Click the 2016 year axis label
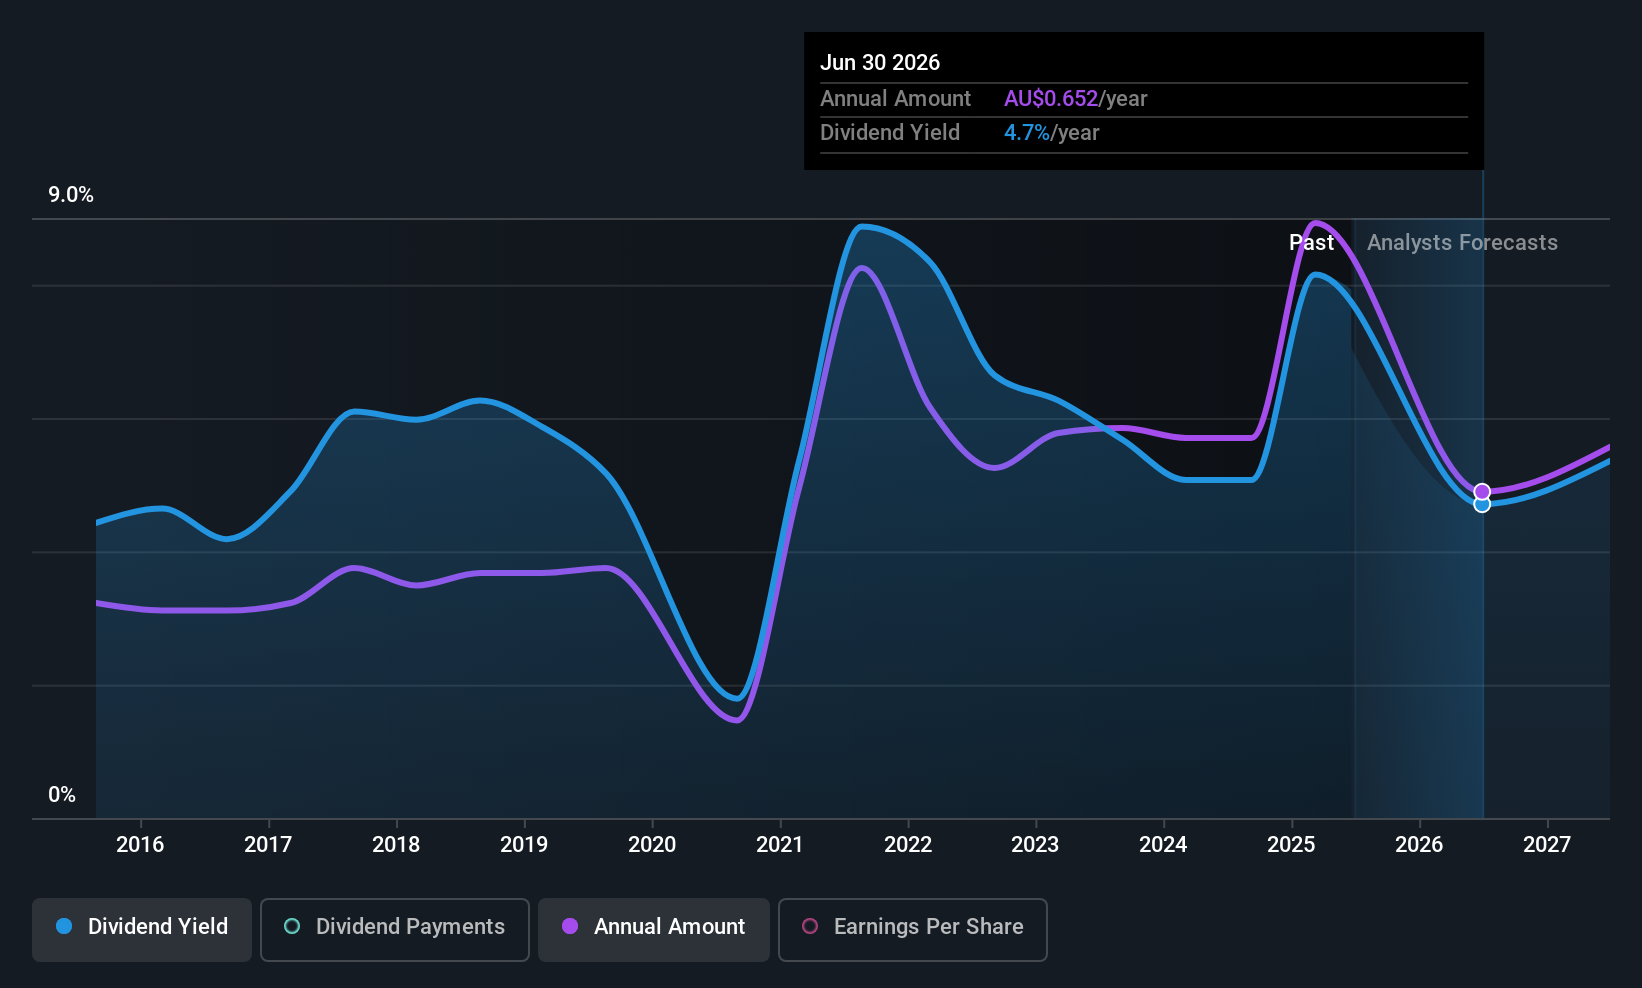 pos(140,844)
